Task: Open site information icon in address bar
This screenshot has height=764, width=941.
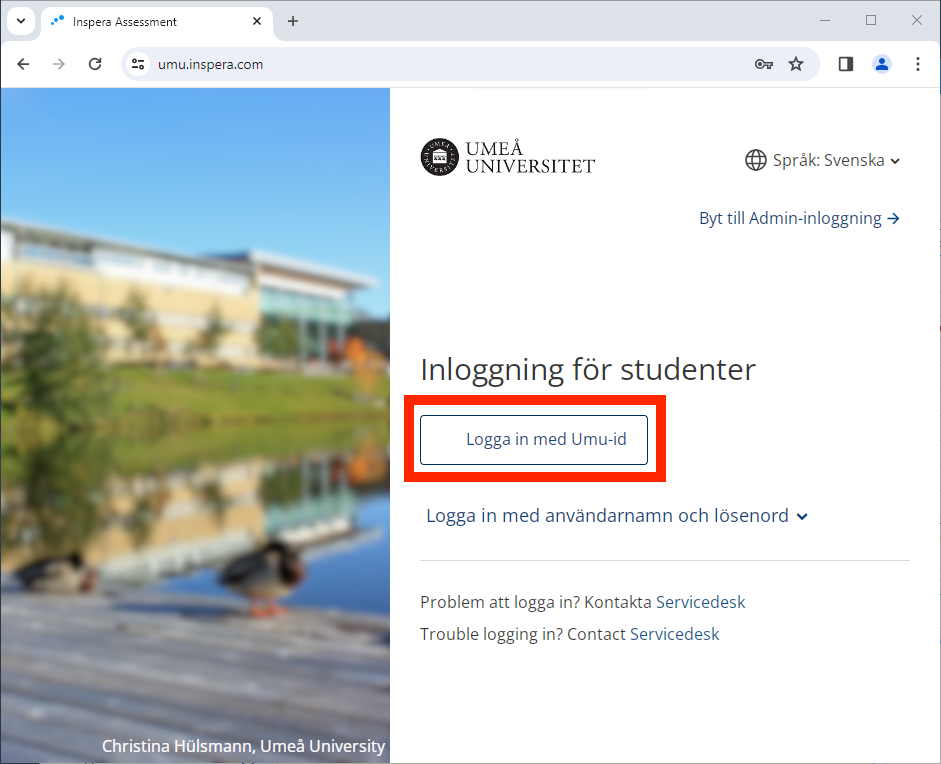Action: [x=138, y=64]
